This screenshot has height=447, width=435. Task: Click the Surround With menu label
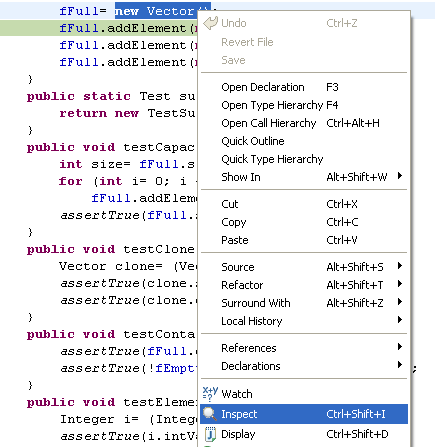click(x=256, y=303)
